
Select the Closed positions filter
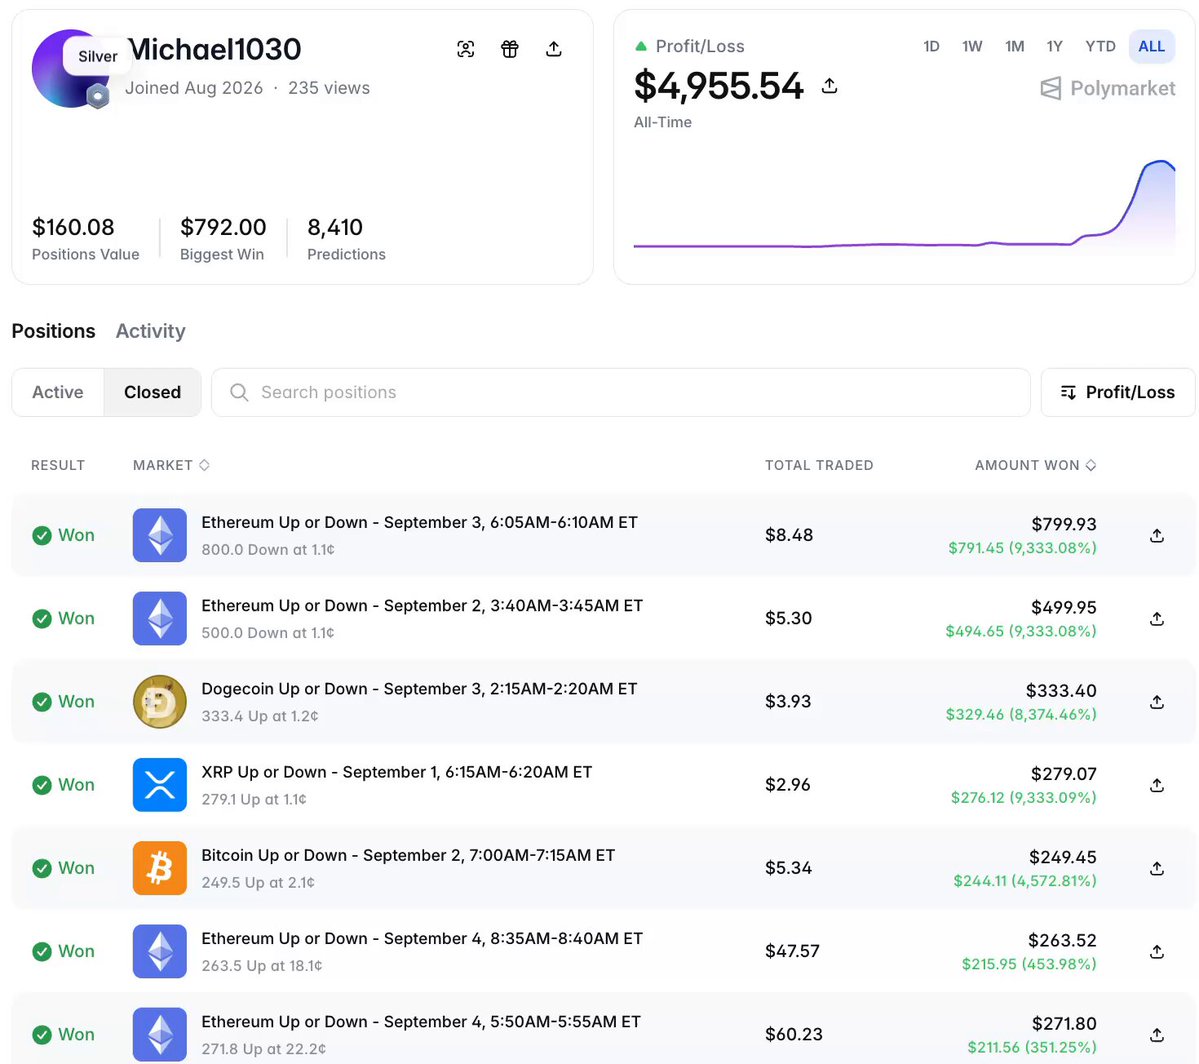pos(152,392)
